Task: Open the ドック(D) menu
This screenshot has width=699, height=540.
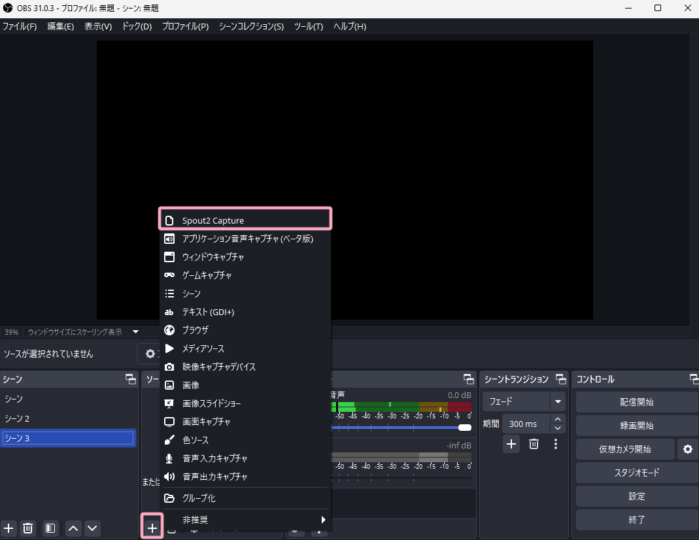Action: [137, 26]
